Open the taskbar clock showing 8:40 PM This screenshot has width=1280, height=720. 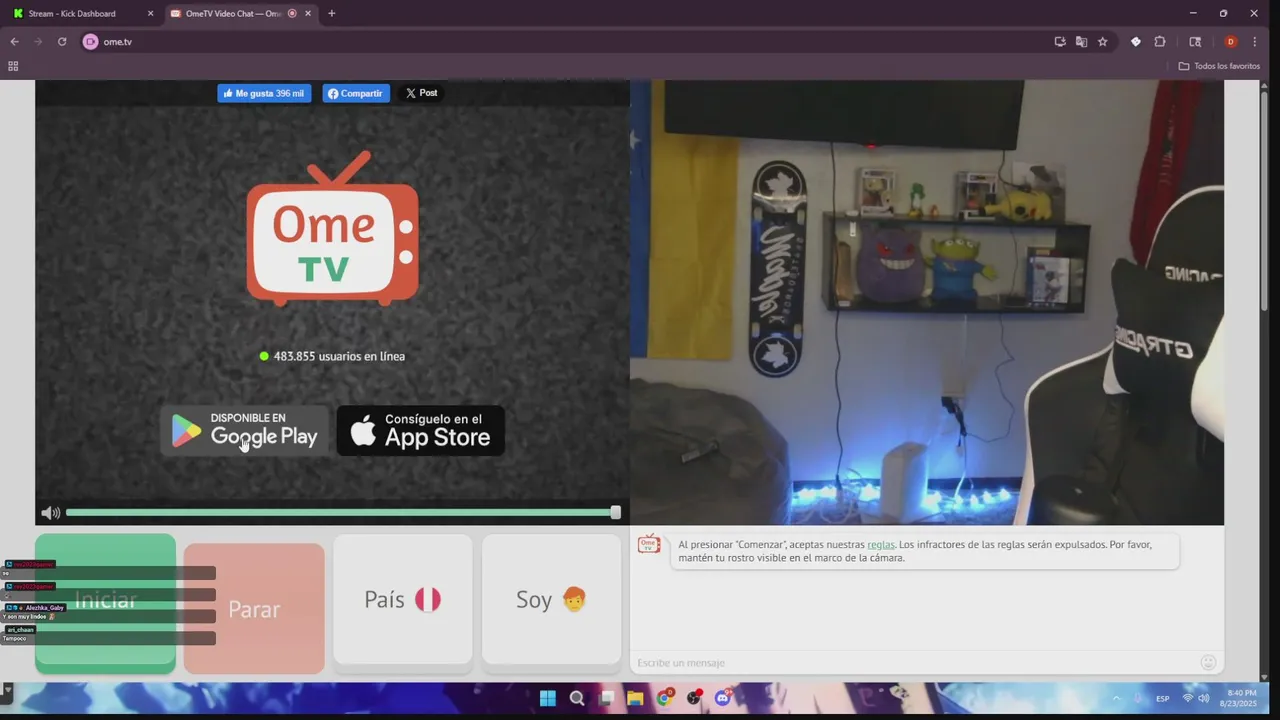coord(1238,698)
